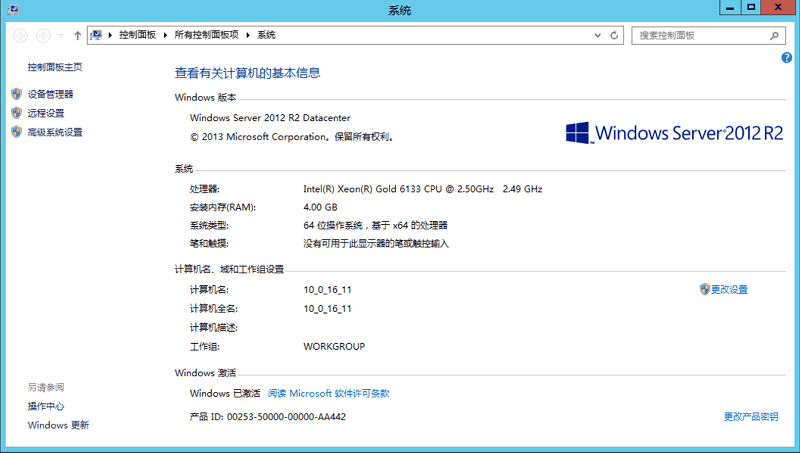Click the back navigation arrow
800x453 pixels.
[20, 35]
